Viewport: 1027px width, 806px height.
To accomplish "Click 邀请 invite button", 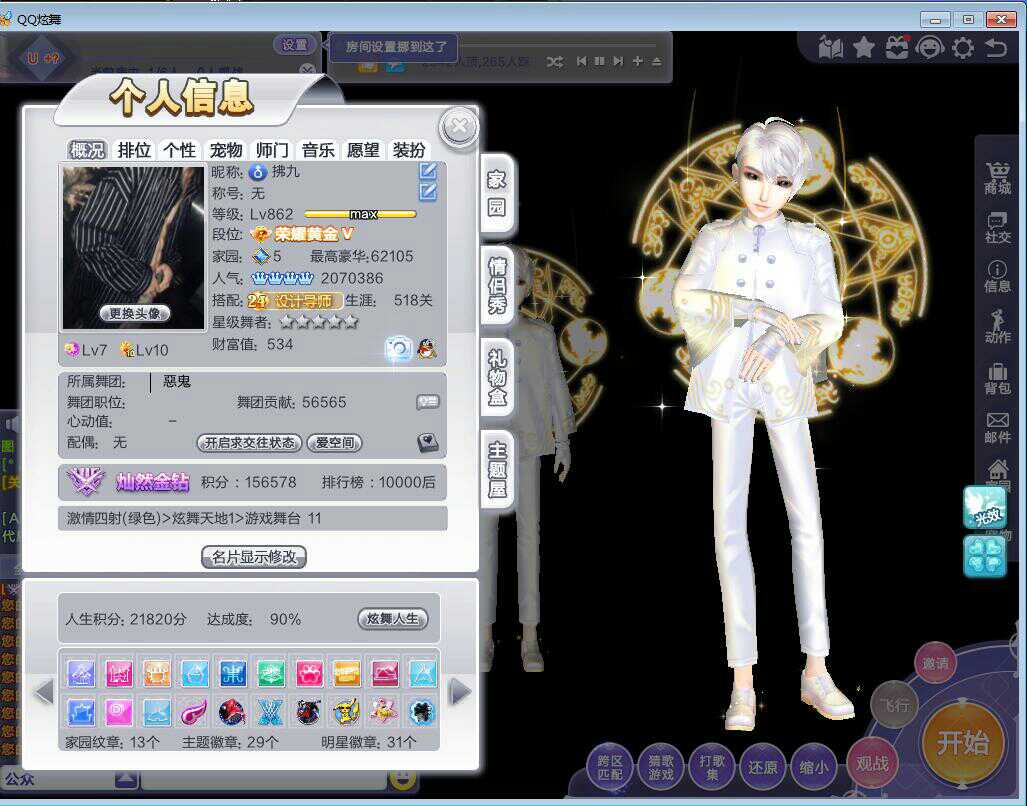I will click(935, 663).
